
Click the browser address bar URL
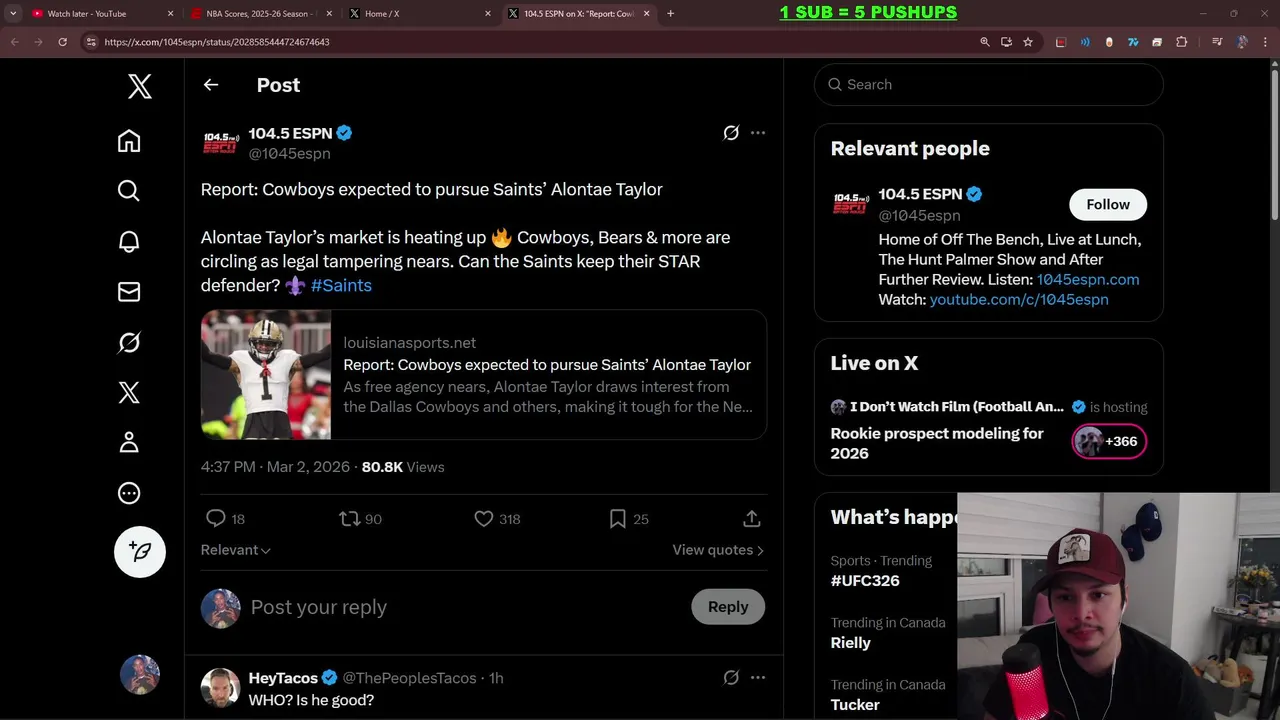point(217,42)
